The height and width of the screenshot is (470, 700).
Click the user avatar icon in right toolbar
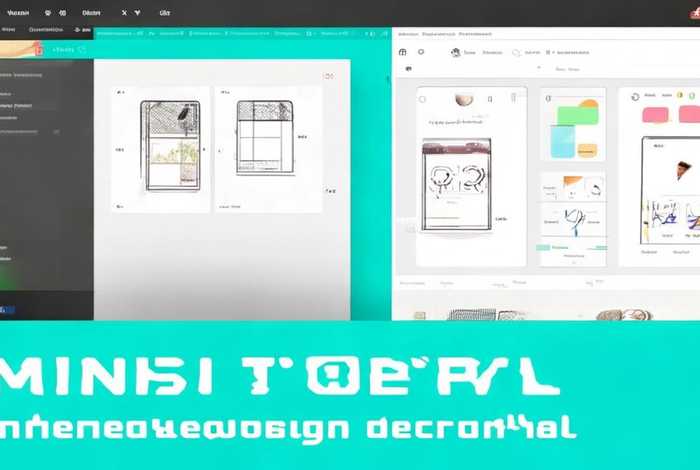click(455, 52)
